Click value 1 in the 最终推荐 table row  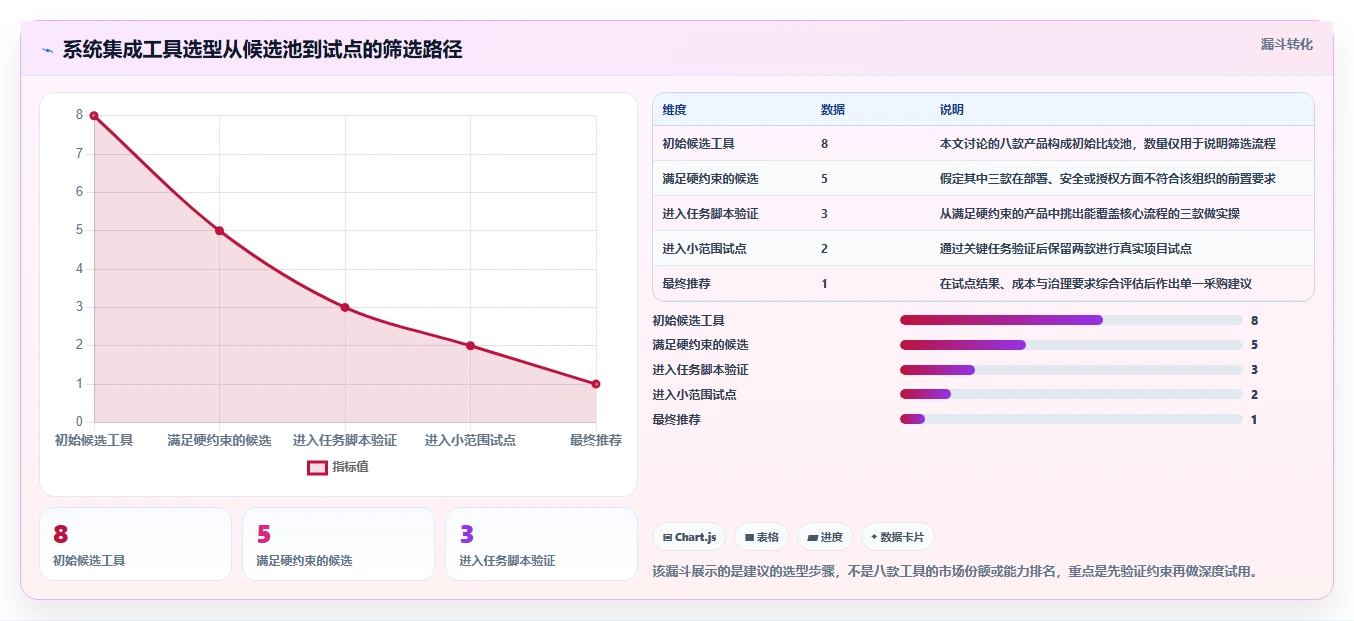point(824,284)
